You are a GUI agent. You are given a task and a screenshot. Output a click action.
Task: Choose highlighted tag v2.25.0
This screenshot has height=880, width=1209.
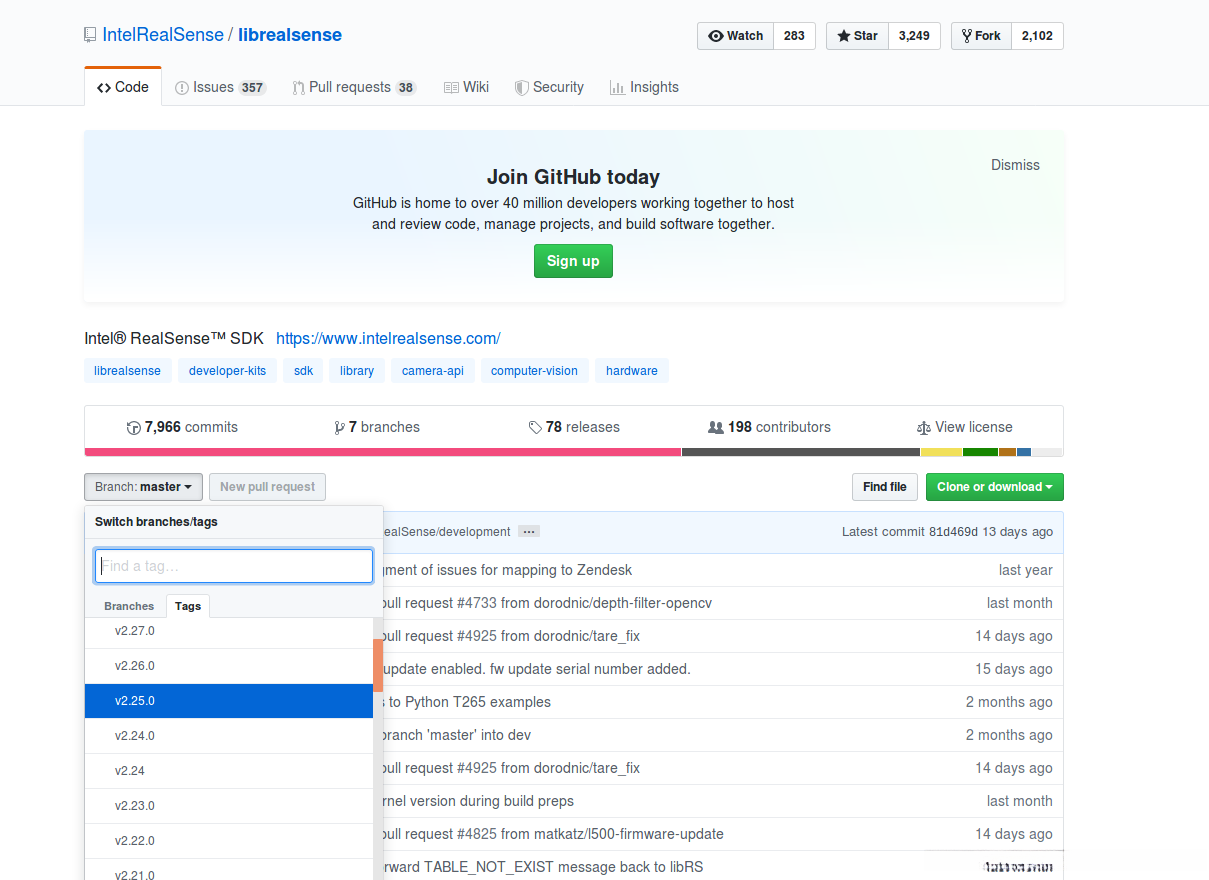pos(229,701)
